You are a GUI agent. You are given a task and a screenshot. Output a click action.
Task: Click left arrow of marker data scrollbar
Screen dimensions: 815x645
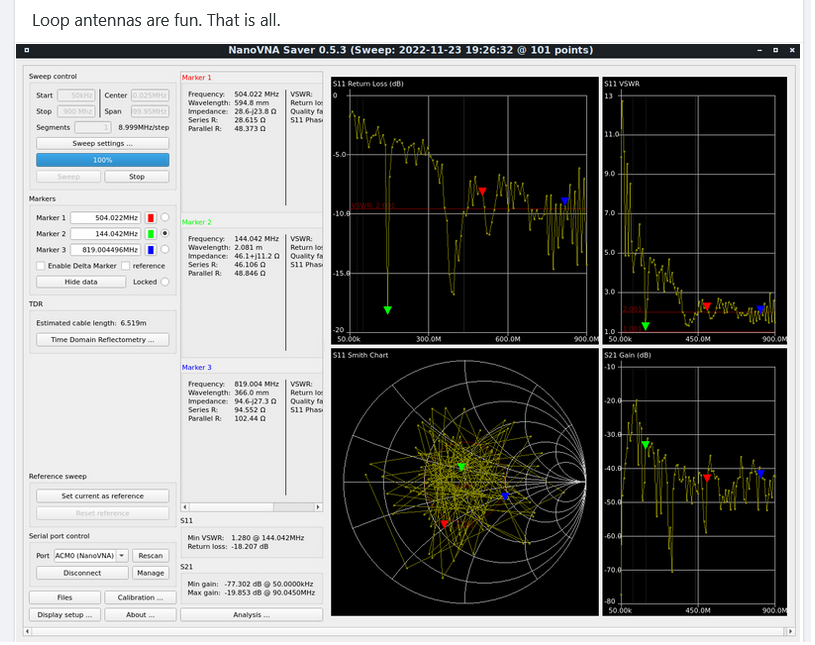point(185,507)
